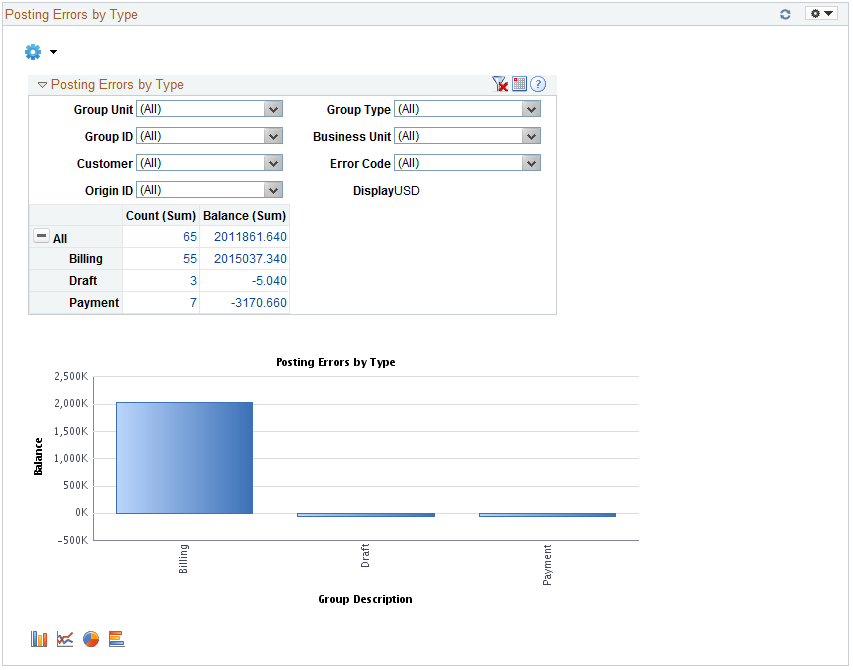The height and width of the screenshot is (670, 853).
Task: Switch the chart to line chart view
Action: click(x=65, y=639)
